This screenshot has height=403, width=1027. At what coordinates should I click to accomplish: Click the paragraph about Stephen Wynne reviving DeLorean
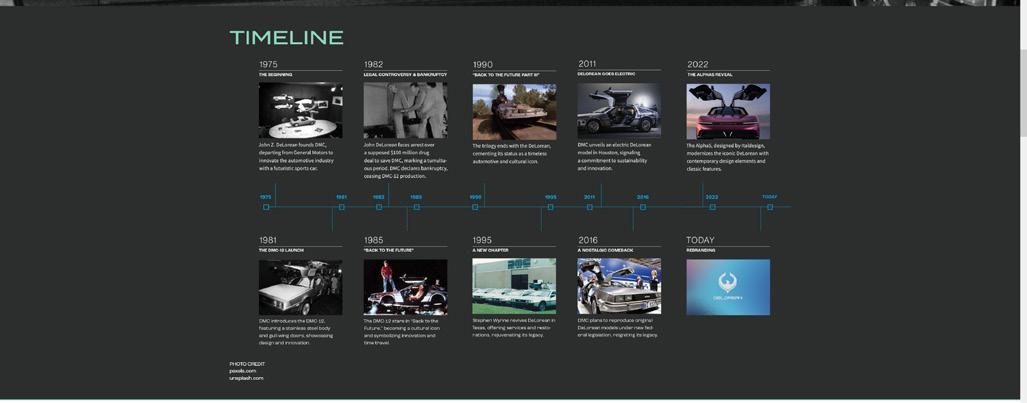(x=514, y=328)
